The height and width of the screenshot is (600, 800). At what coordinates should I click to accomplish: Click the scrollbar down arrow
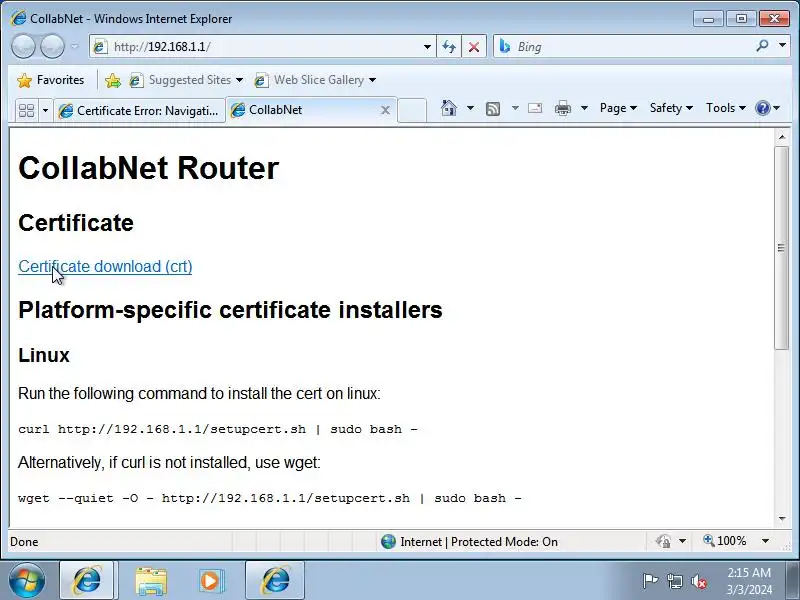[x=782, y=519]
